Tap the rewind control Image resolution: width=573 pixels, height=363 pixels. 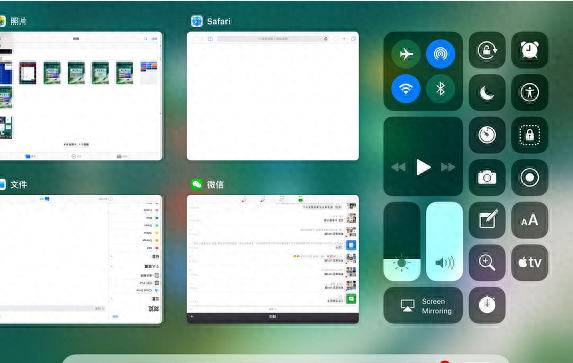pyautogui.click(x=398, y=167)
